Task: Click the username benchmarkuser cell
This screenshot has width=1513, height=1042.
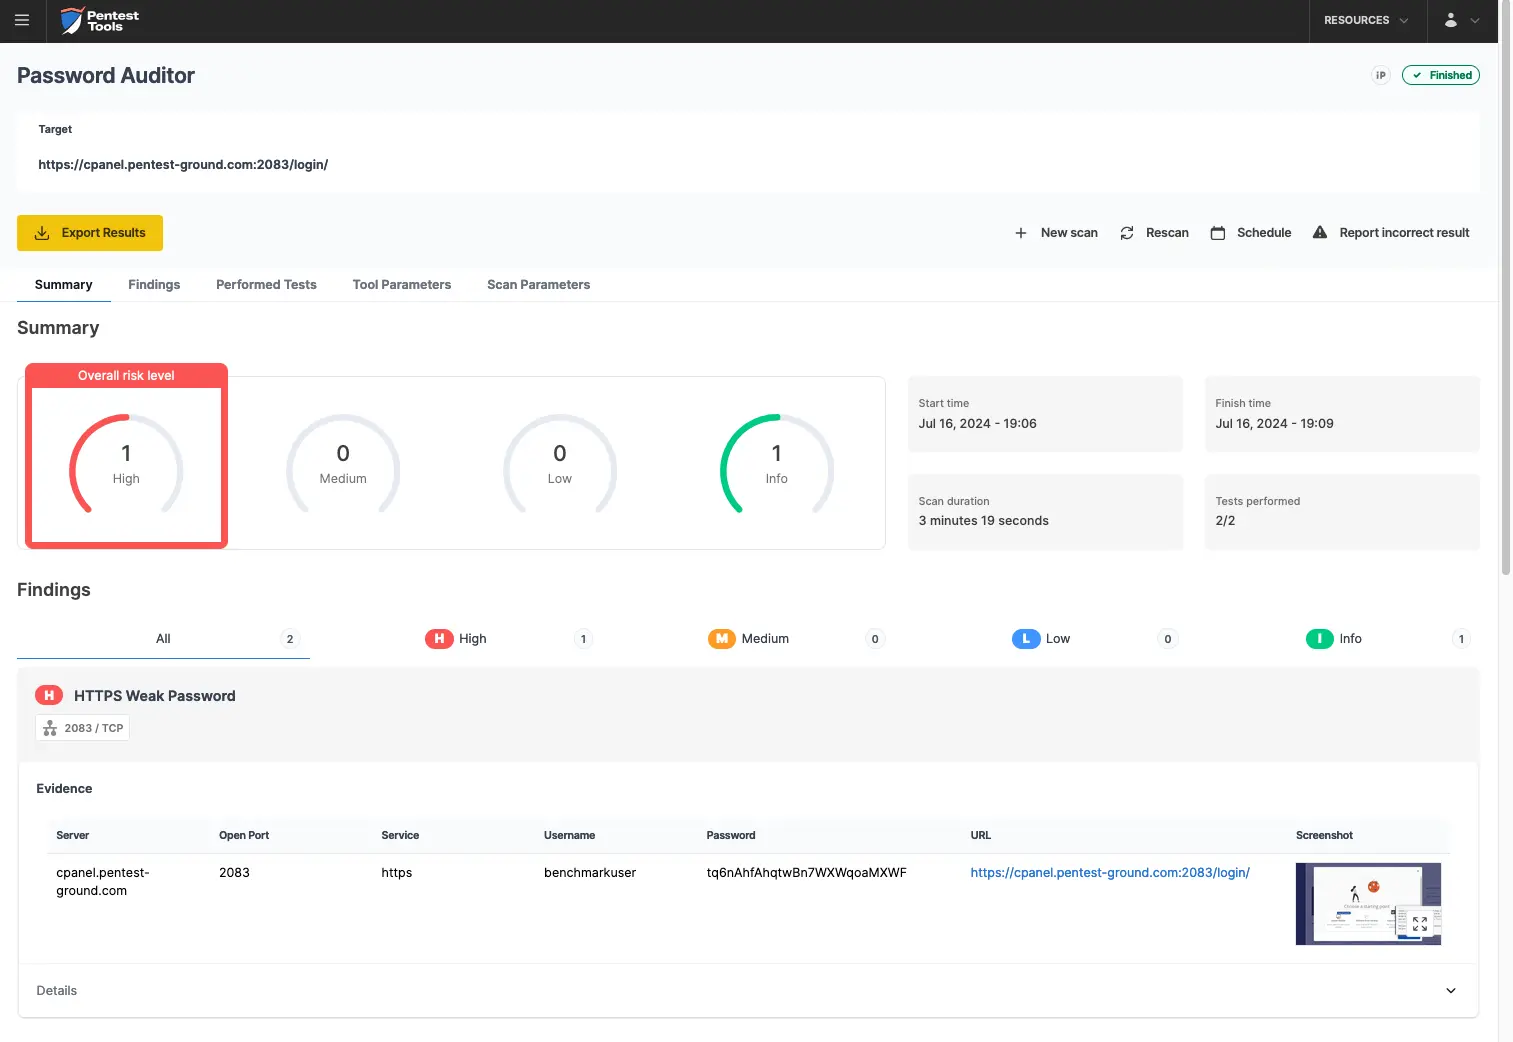Action: coord(590,873)
